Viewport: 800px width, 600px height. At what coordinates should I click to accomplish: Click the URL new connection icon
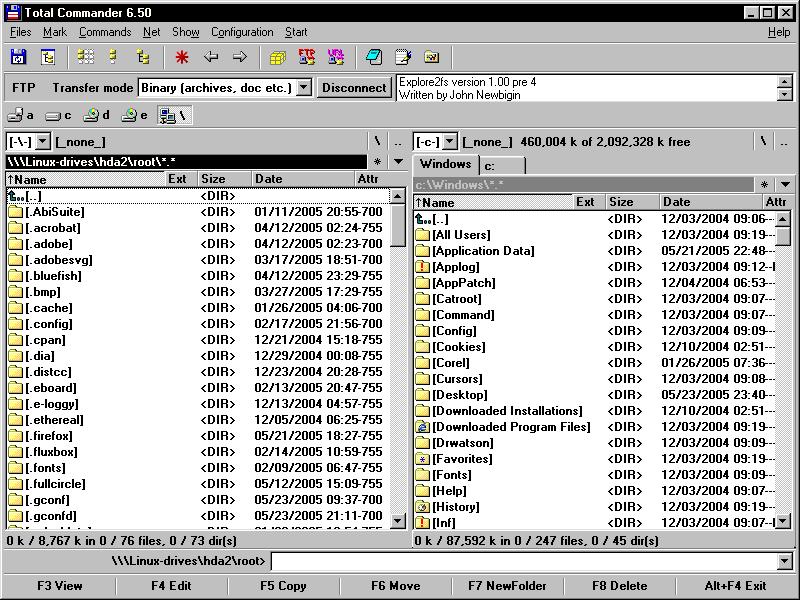click(335, 57)
